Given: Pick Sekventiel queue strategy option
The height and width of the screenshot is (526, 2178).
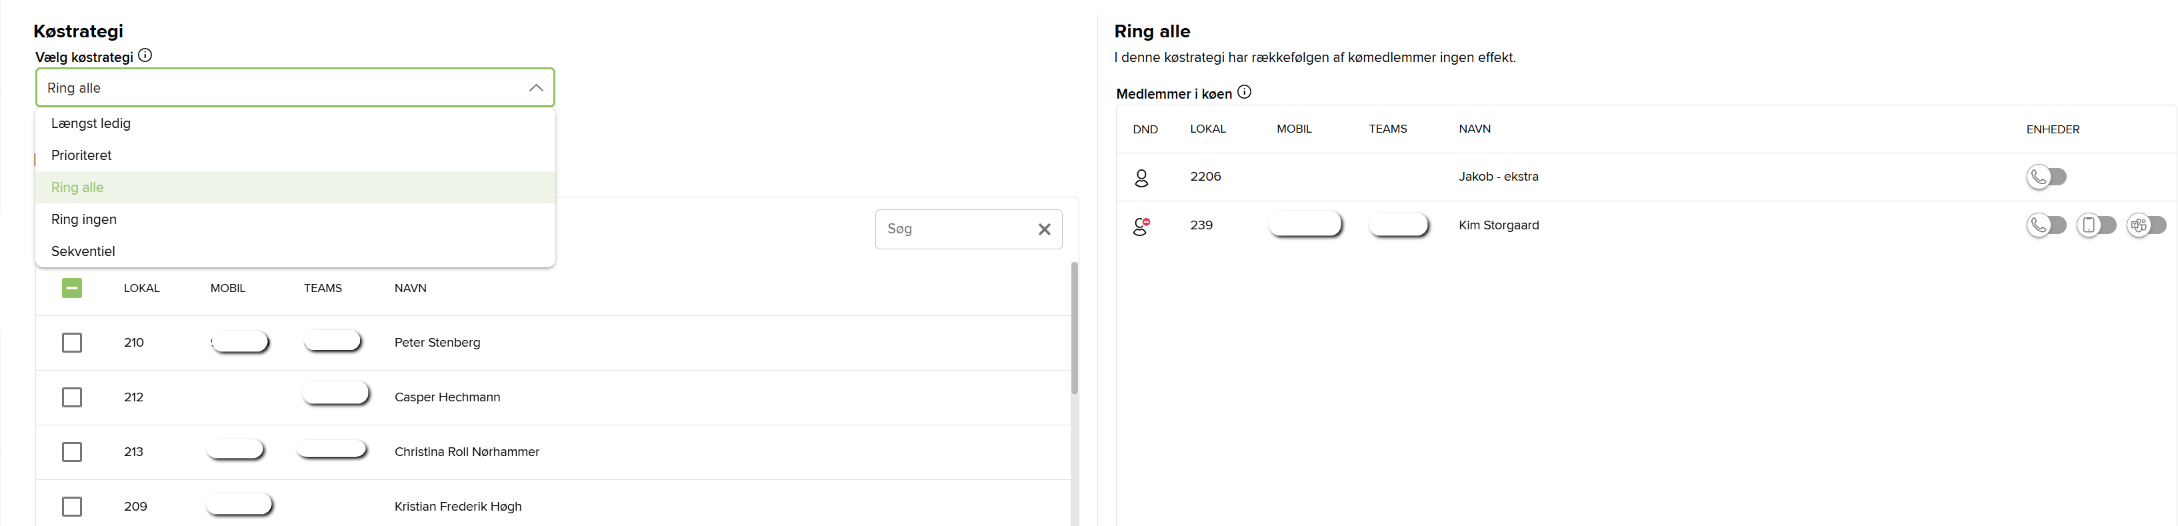Looking at the screenshot, I should click(83, 251).
